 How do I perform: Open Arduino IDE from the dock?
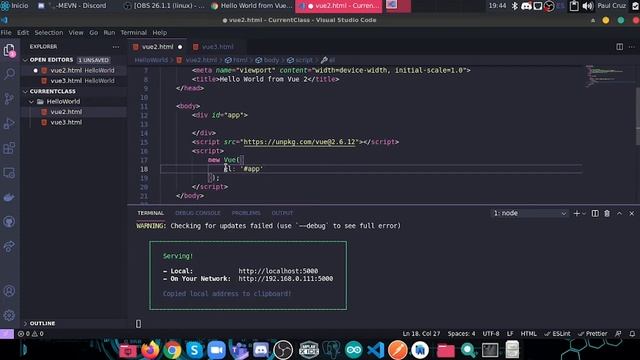point(353,350)
